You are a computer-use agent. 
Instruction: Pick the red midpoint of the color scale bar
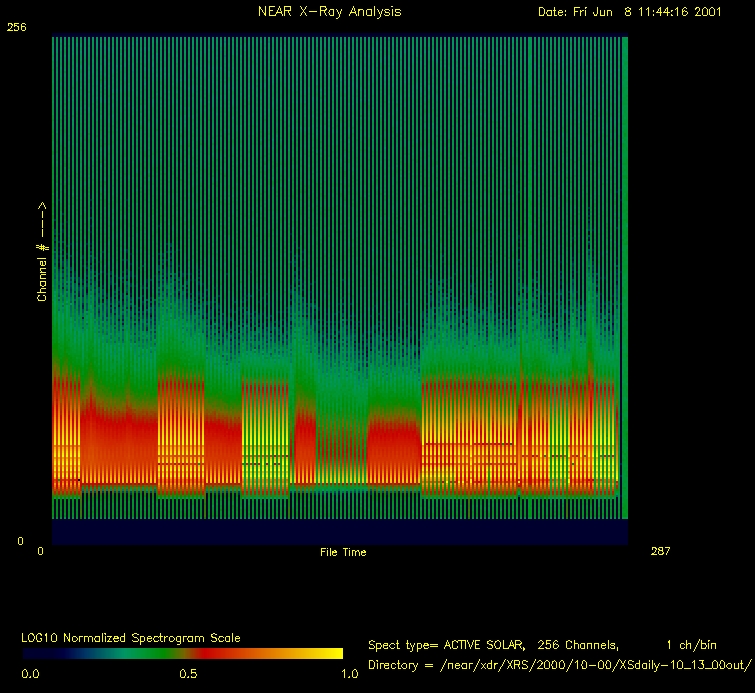point(200,653)
